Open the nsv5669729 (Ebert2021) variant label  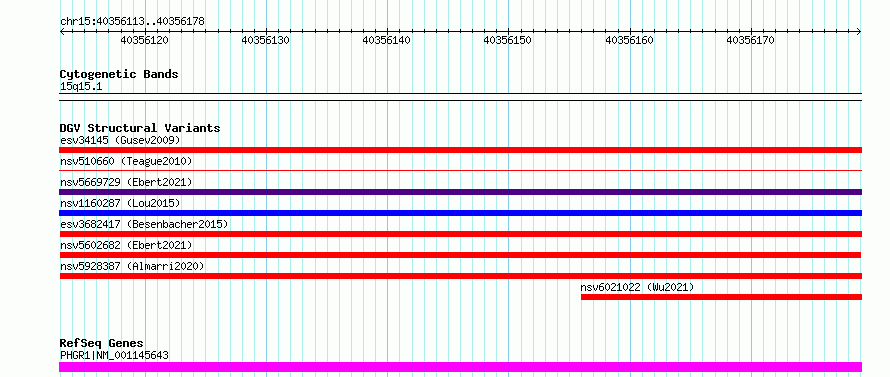[x=126, y=182]
